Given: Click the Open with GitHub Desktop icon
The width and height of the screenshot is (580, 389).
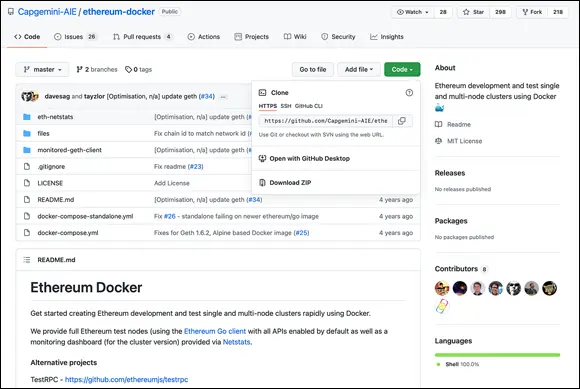Looking at the screenshot, I should 262,158.
